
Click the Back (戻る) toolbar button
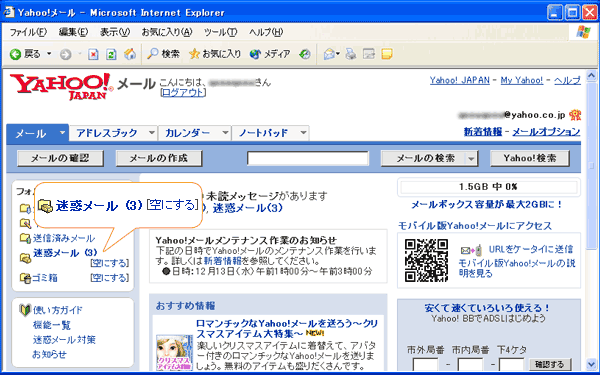point(25,54)
